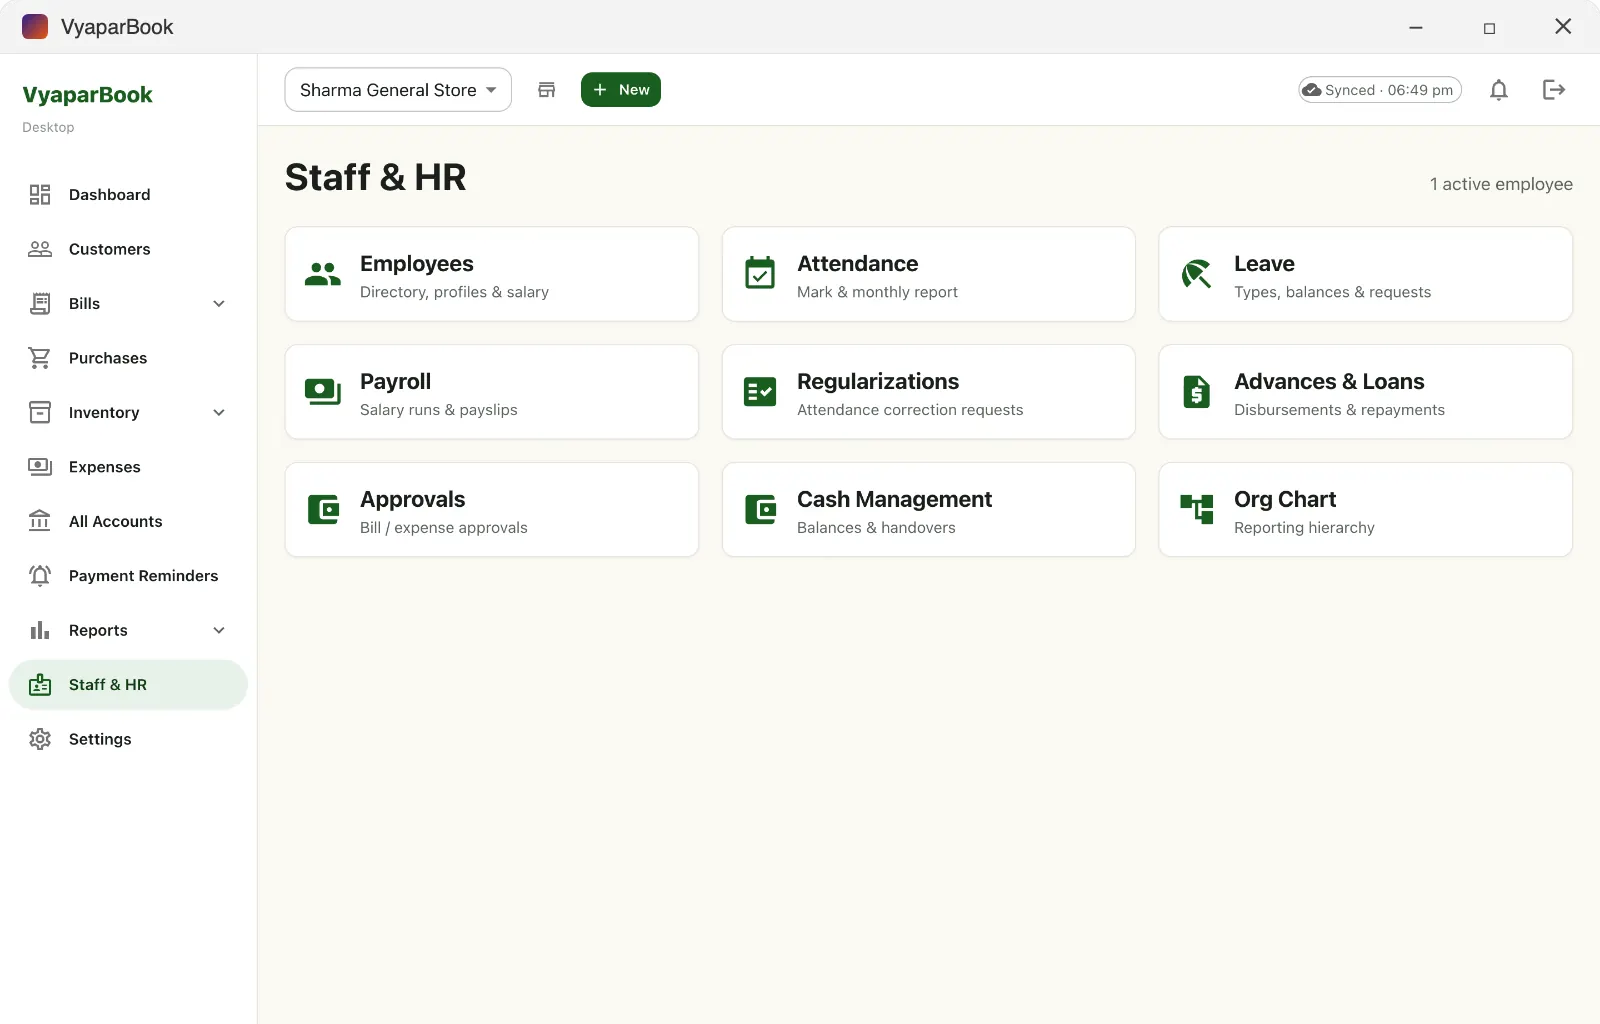Screen dimensions: 1600x1024
Task: Open the Employees card title
Action: pyautogui.click(x=417, y=264)
